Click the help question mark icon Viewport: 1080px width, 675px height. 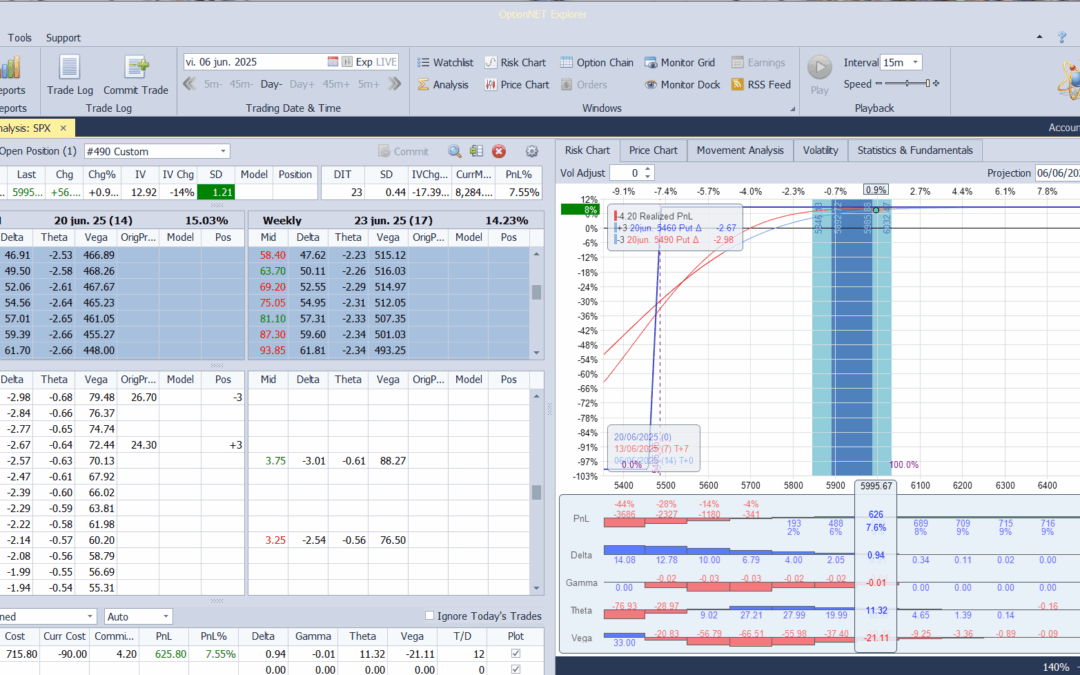[x=1062, y=37]
